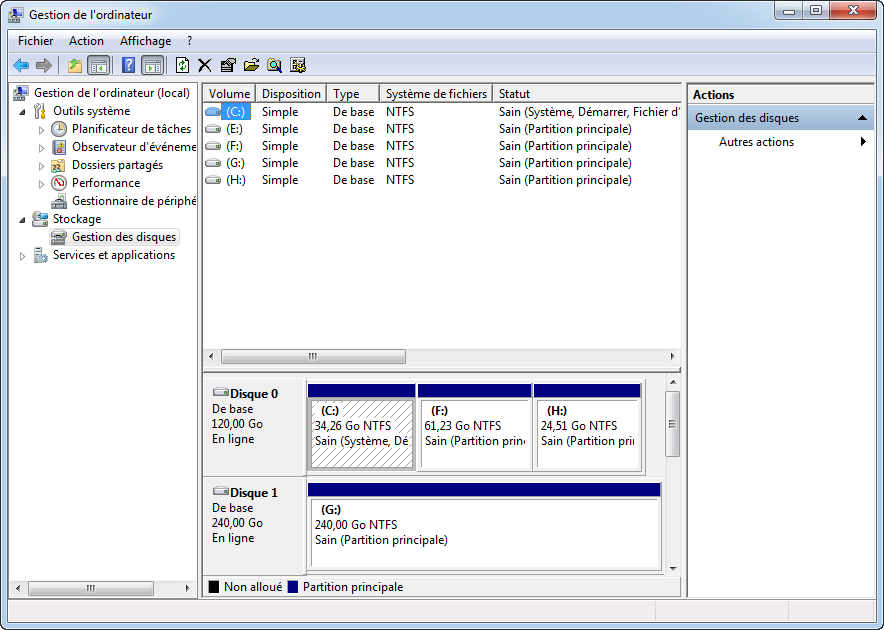Select the (F:) 61,23 Go partition block
884x630 pixels.
(475, 433)
